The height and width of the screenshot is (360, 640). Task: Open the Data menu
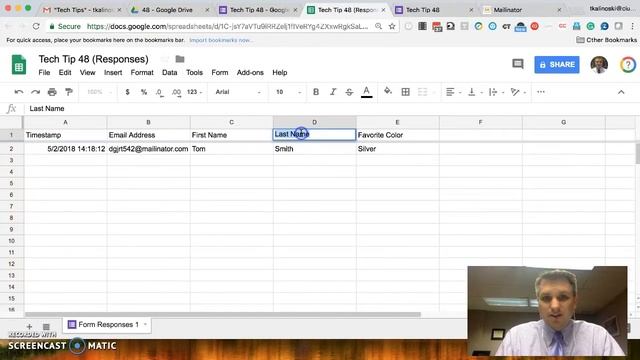coord(169,73)
